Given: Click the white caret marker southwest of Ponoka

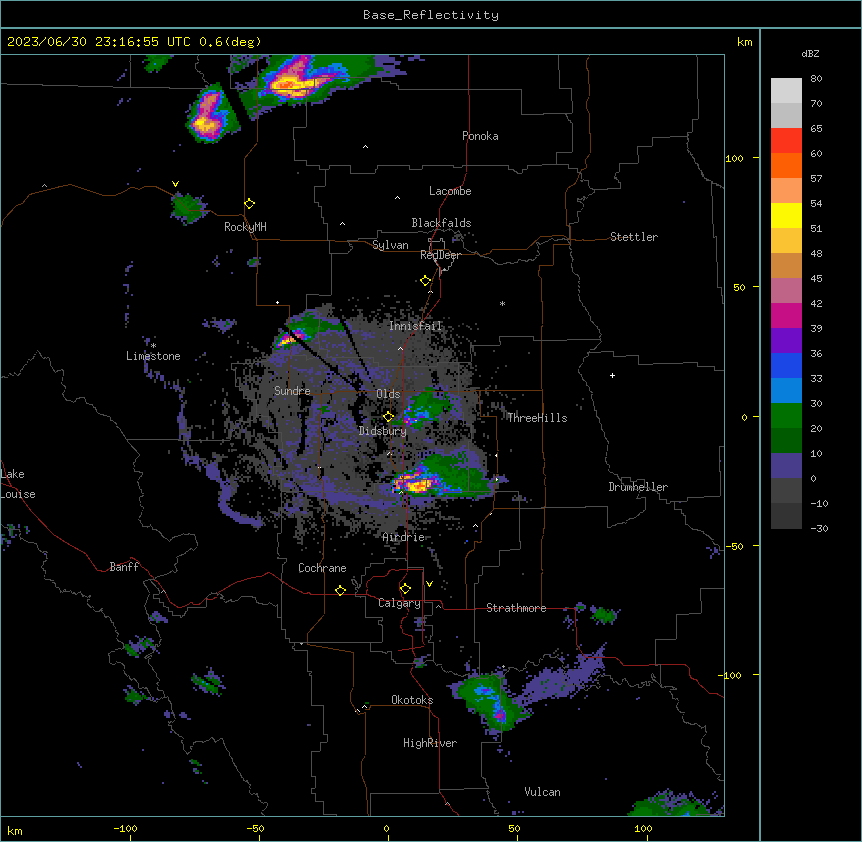Looking at the screenshot, I should click(365, 147).
